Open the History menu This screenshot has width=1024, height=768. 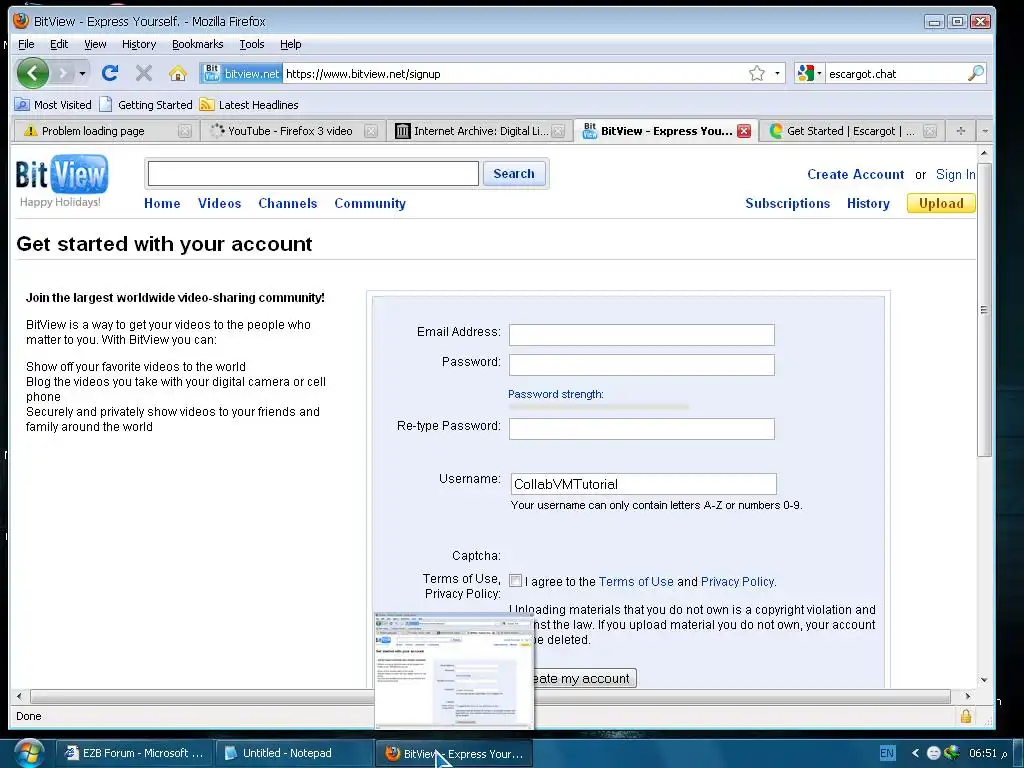click(139, 44)
